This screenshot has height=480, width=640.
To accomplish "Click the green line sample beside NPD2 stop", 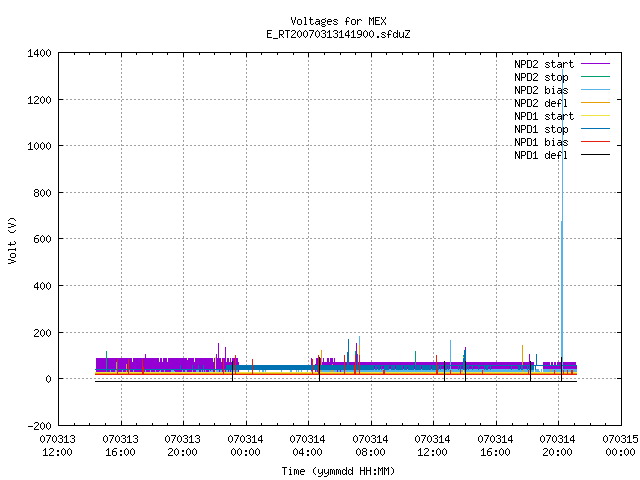I will 596,77.
